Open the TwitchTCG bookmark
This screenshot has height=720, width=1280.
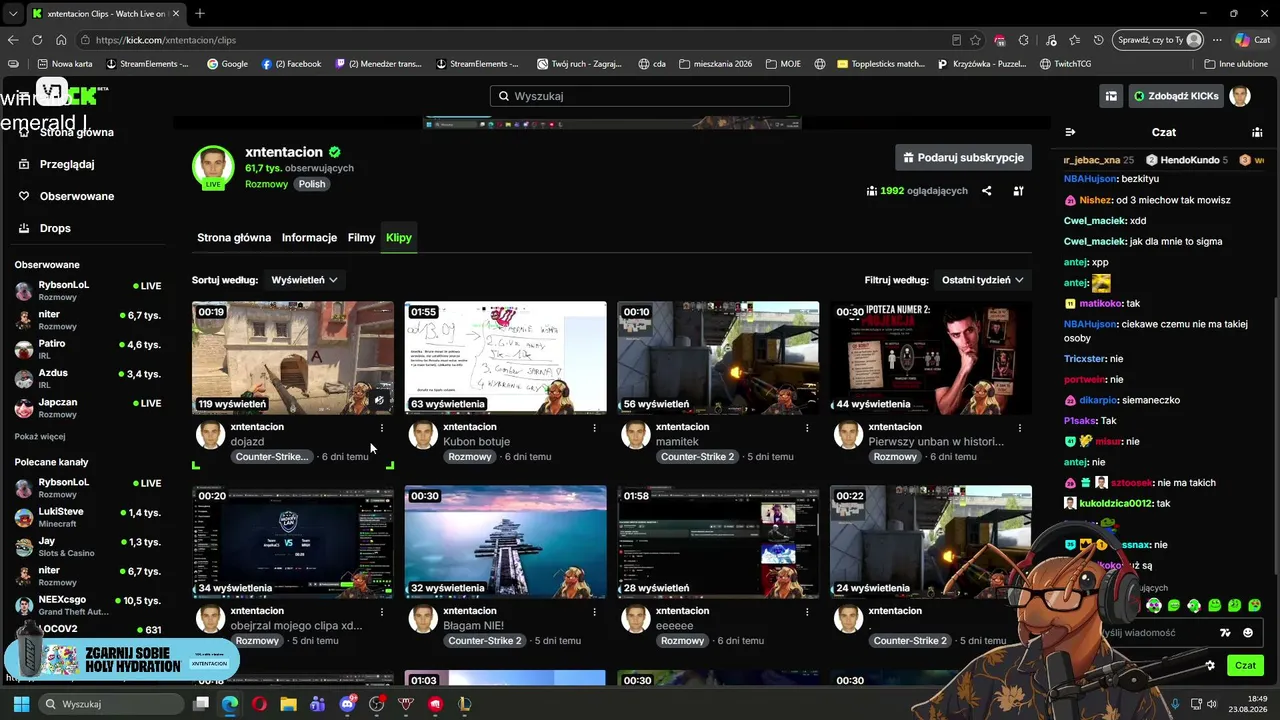(x=1065, y=64)
